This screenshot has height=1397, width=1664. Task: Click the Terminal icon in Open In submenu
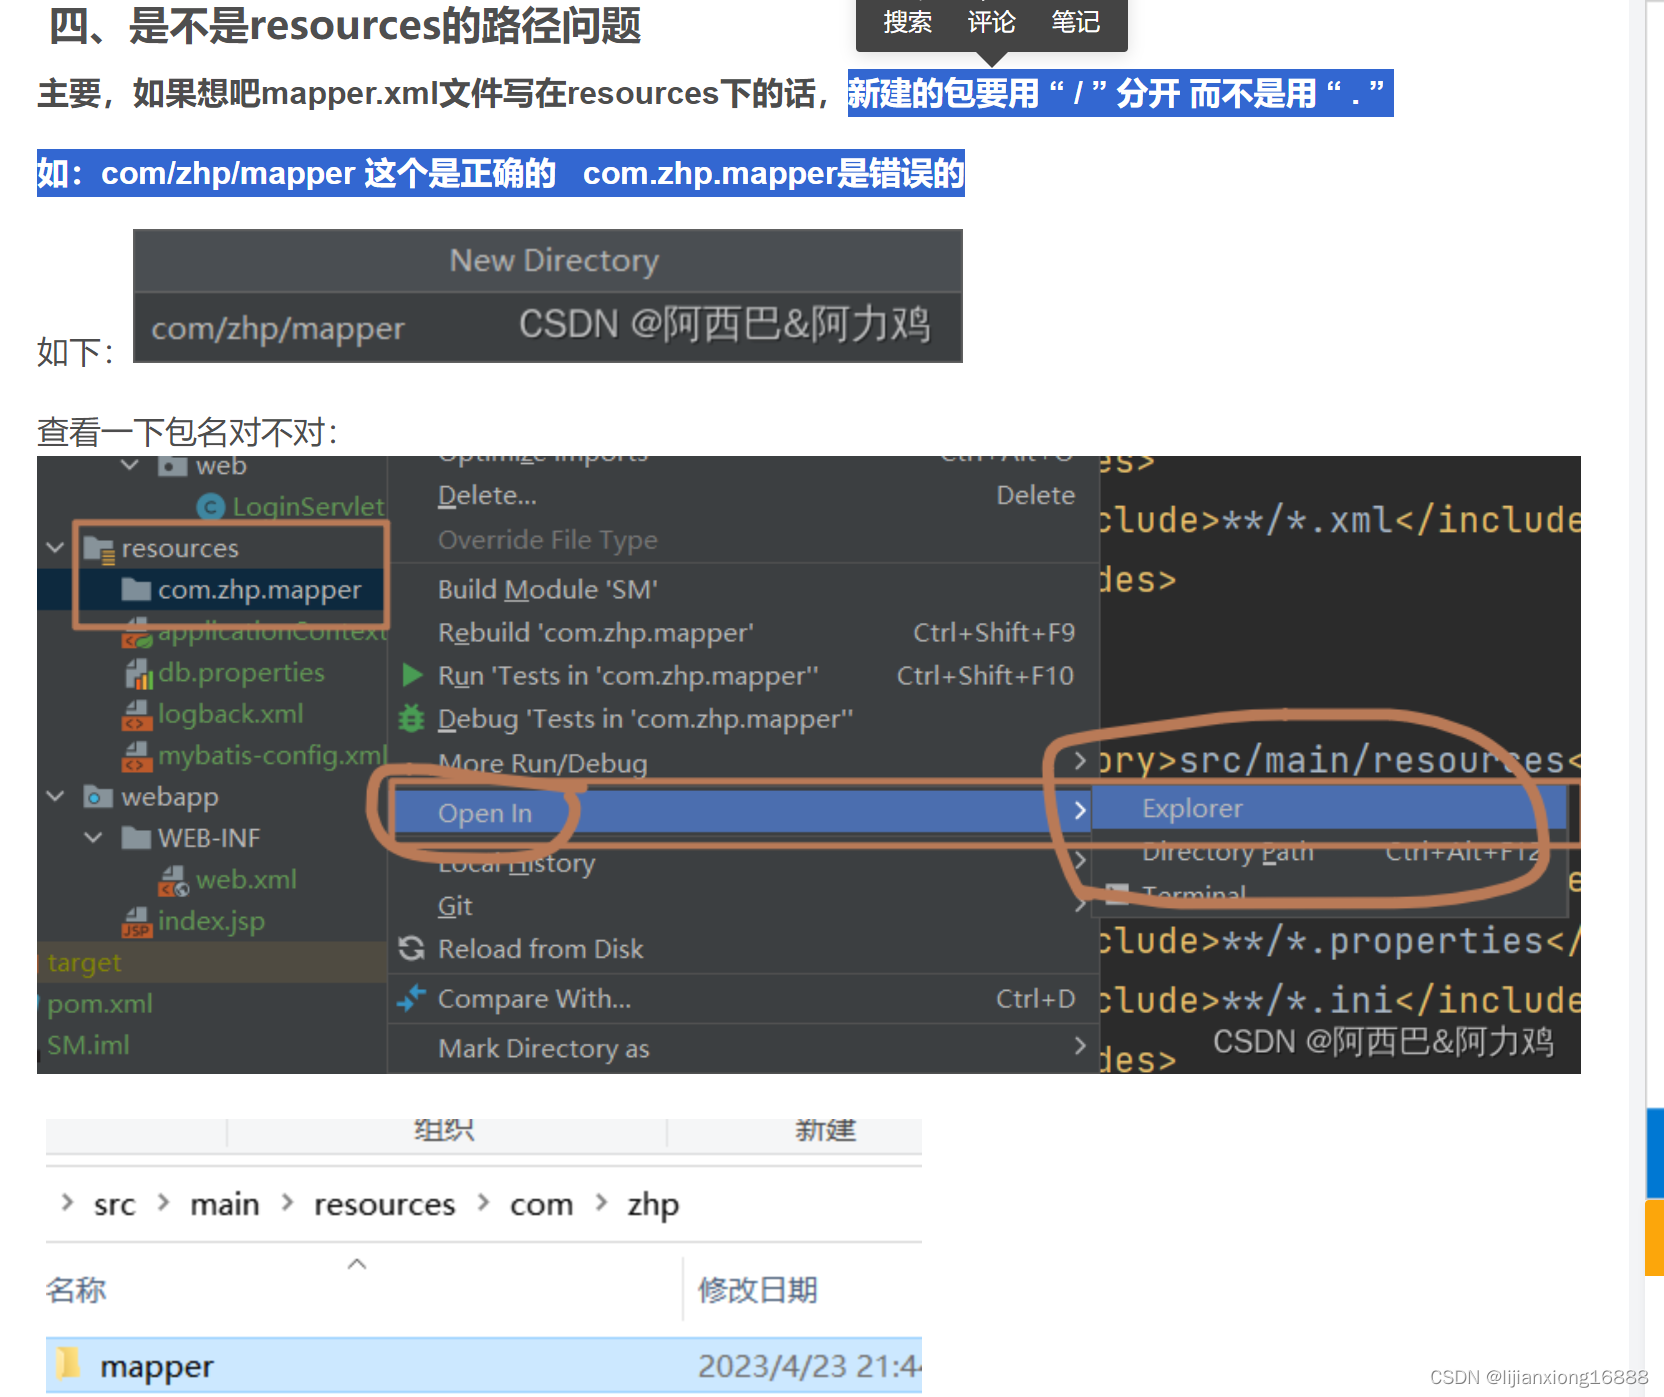(x=1117, y=894)
